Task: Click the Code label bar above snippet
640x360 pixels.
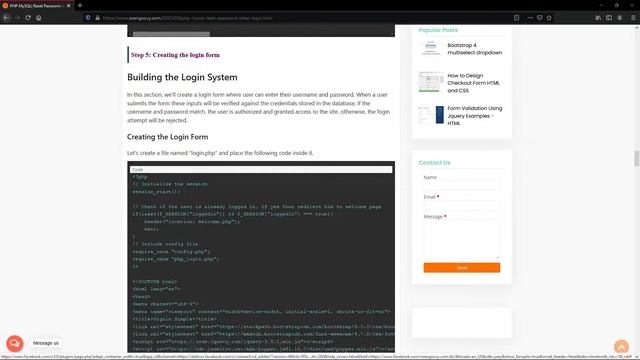Action: click(261, 169)
